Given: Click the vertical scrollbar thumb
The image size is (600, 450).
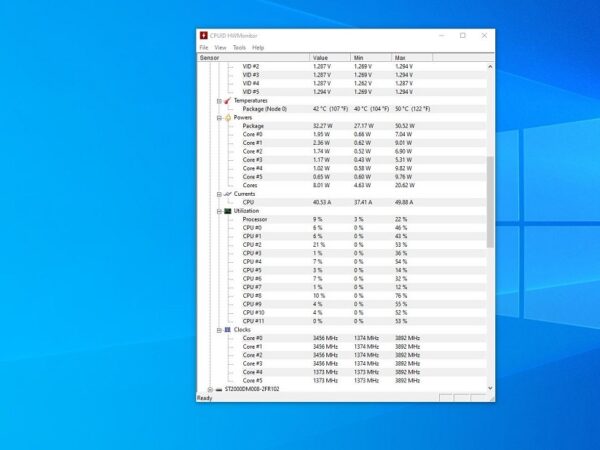Looking at the screenshot, I should (x=490, y=202).
